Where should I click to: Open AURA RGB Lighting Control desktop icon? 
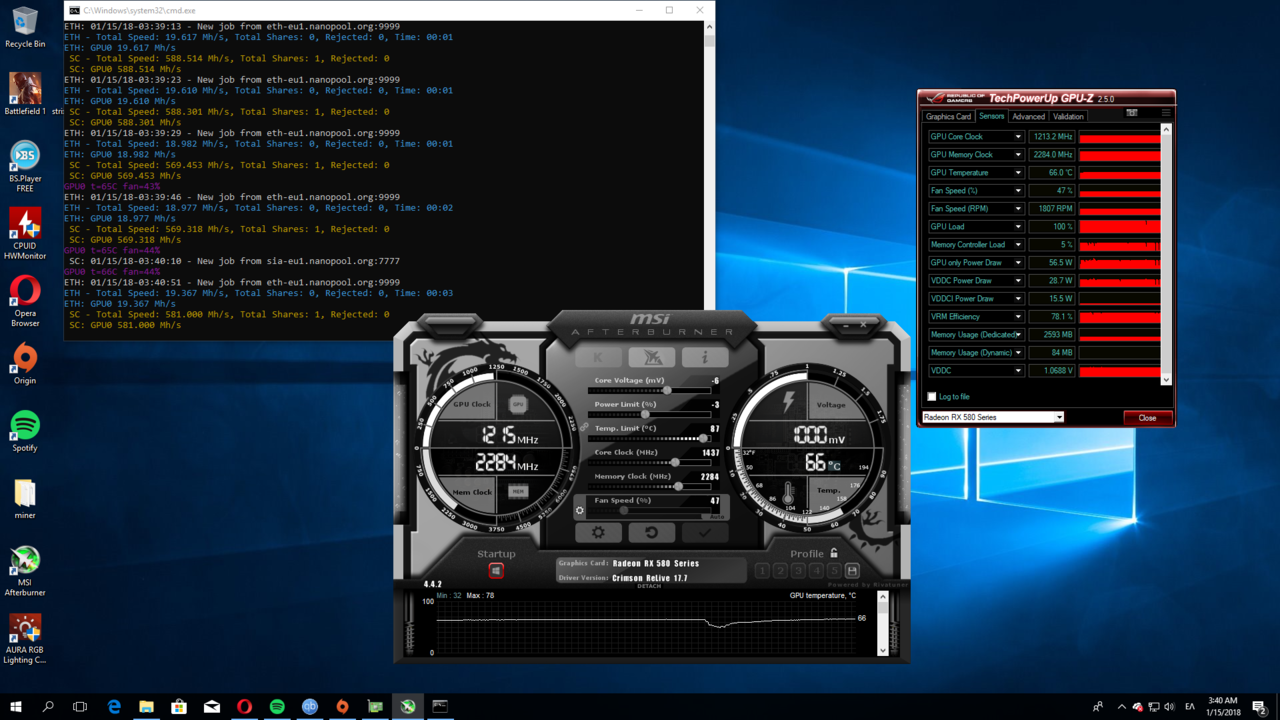tap(25, 639)
